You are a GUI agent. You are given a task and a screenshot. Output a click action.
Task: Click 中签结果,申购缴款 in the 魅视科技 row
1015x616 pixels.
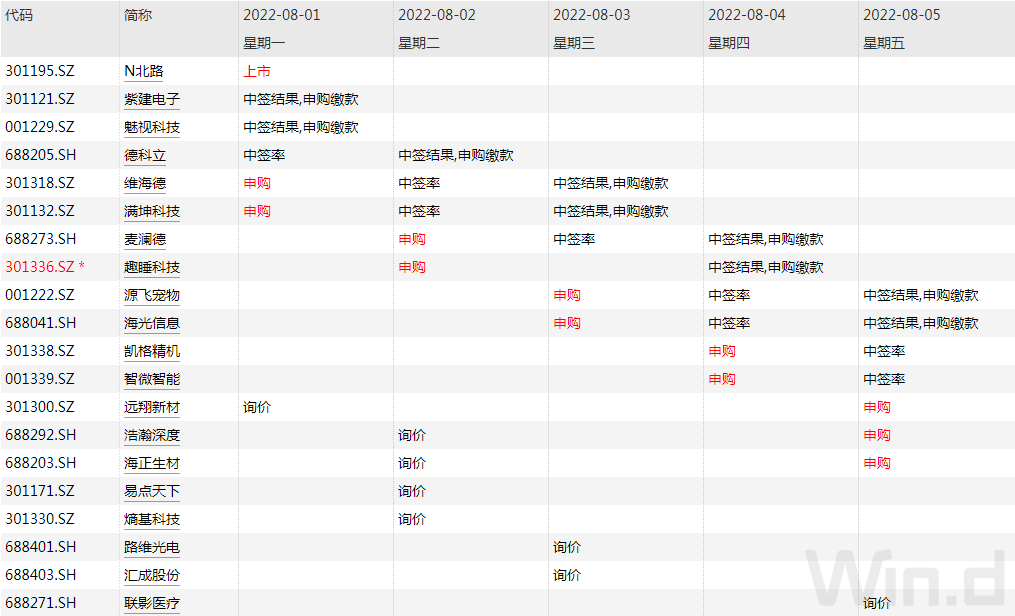point(301,127)
